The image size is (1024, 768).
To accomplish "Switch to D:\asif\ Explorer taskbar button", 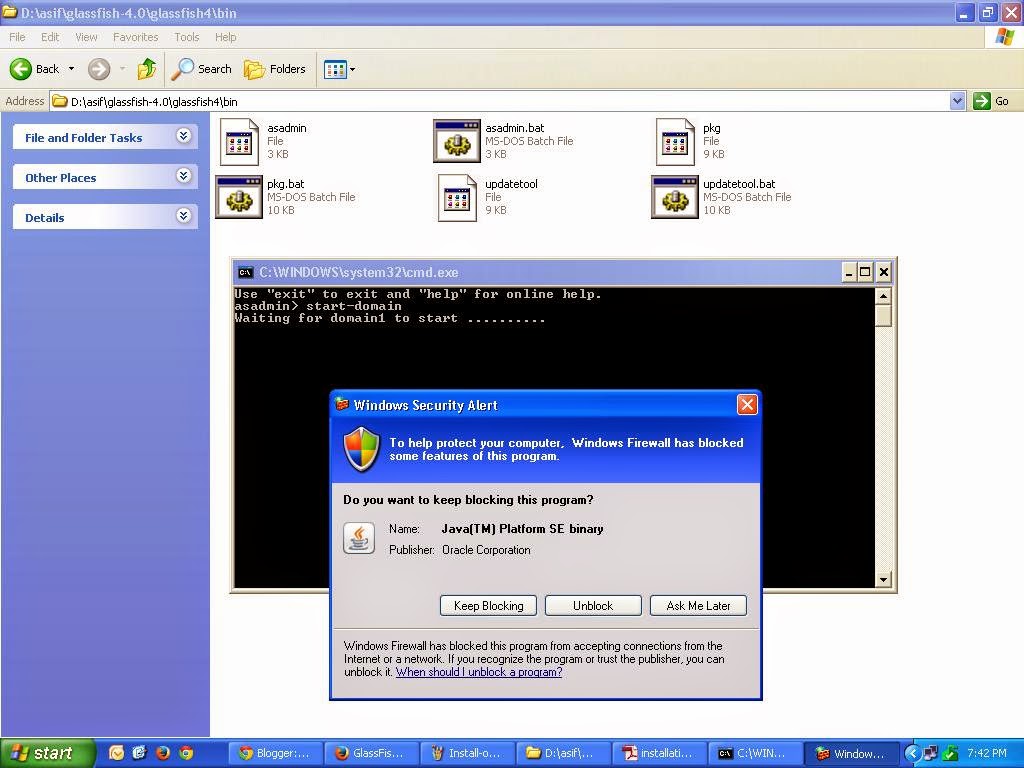I will (x=564, y=753).
